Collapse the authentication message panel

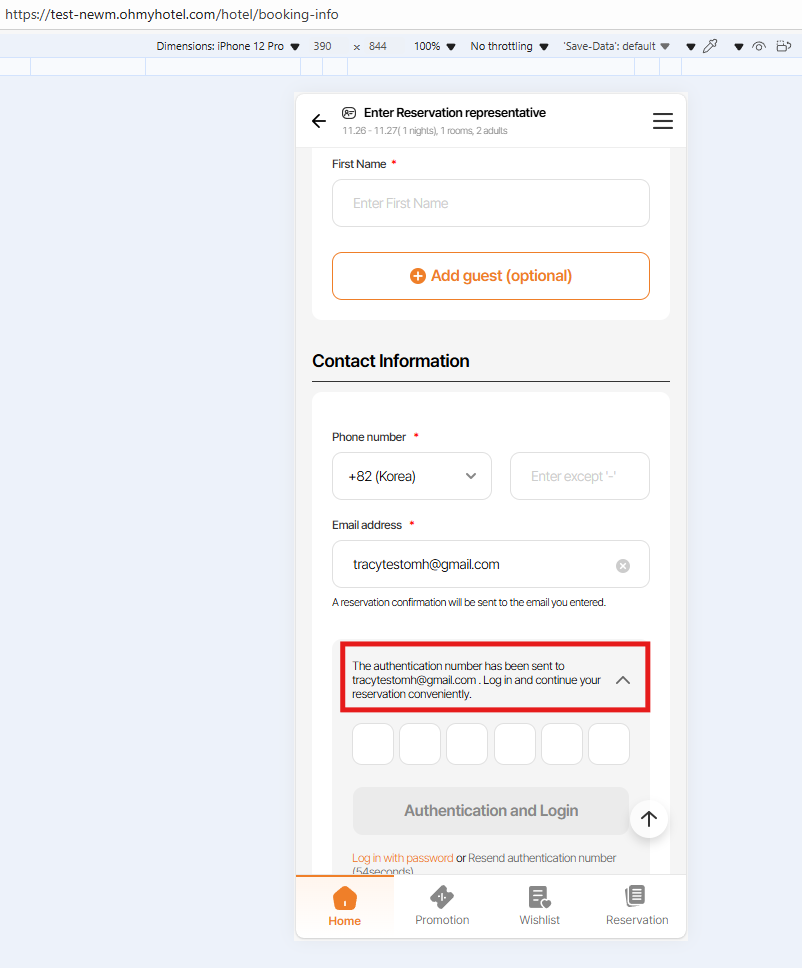pyautogui.click(x=623, y=680)
